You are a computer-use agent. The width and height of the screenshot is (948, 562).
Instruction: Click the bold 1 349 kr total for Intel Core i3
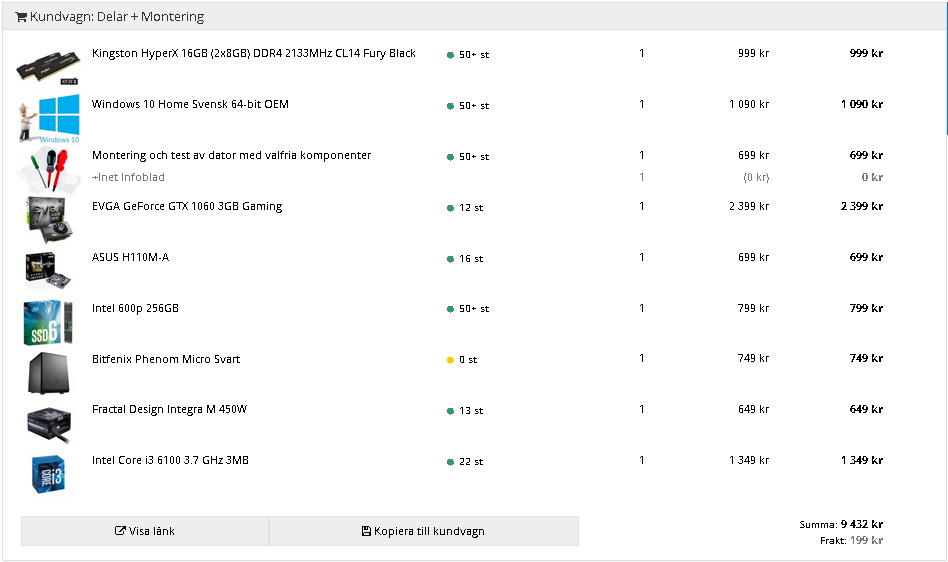[x=862, y=460]
